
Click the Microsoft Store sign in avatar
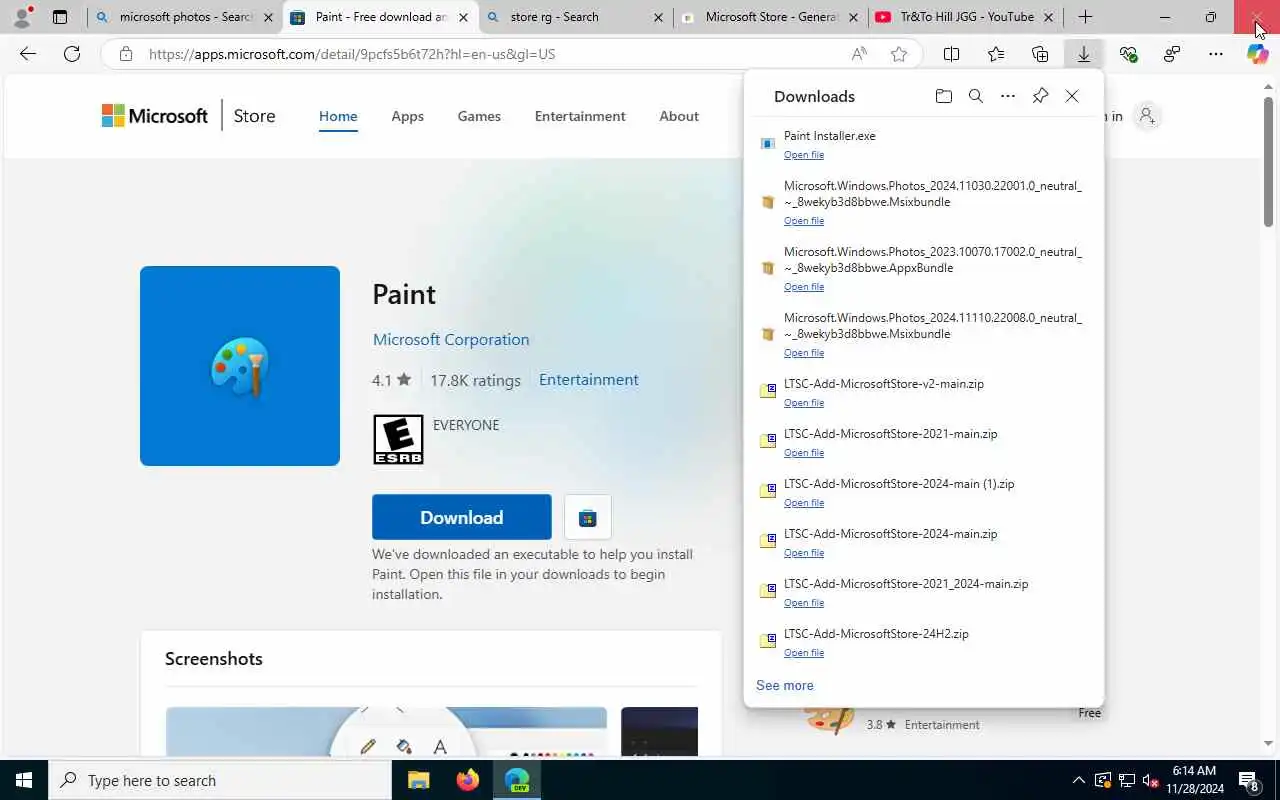tap(1147, 116)
